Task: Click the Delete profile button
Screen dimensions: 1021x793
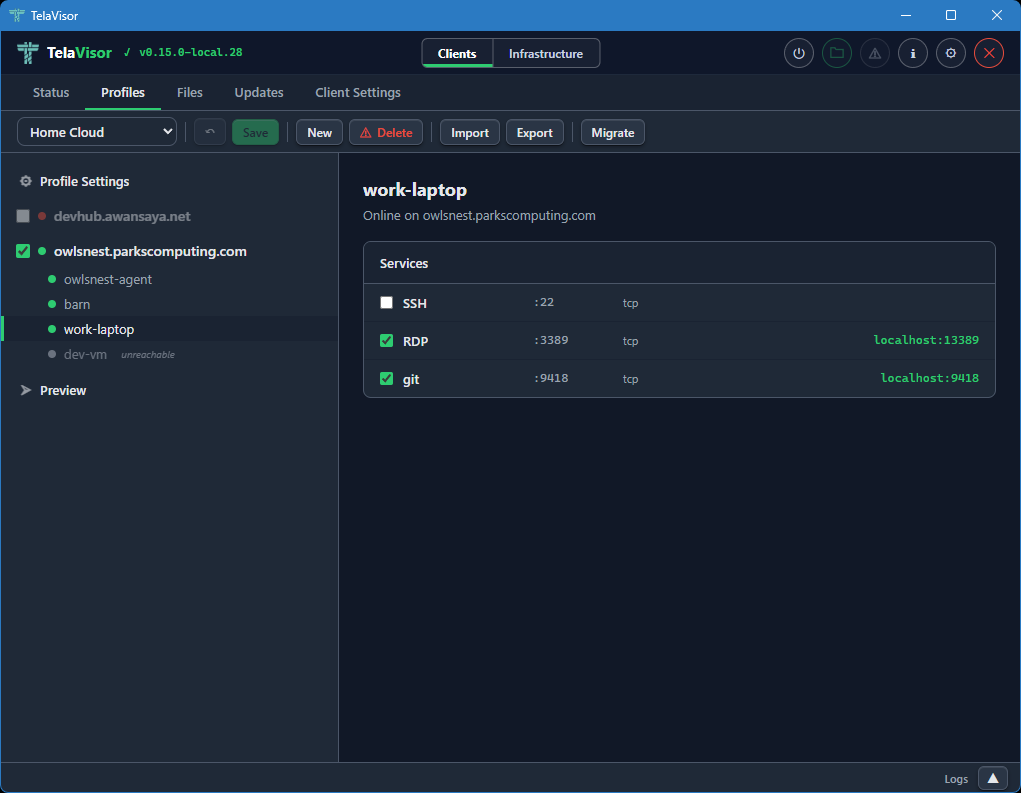Action: [386, 132]
